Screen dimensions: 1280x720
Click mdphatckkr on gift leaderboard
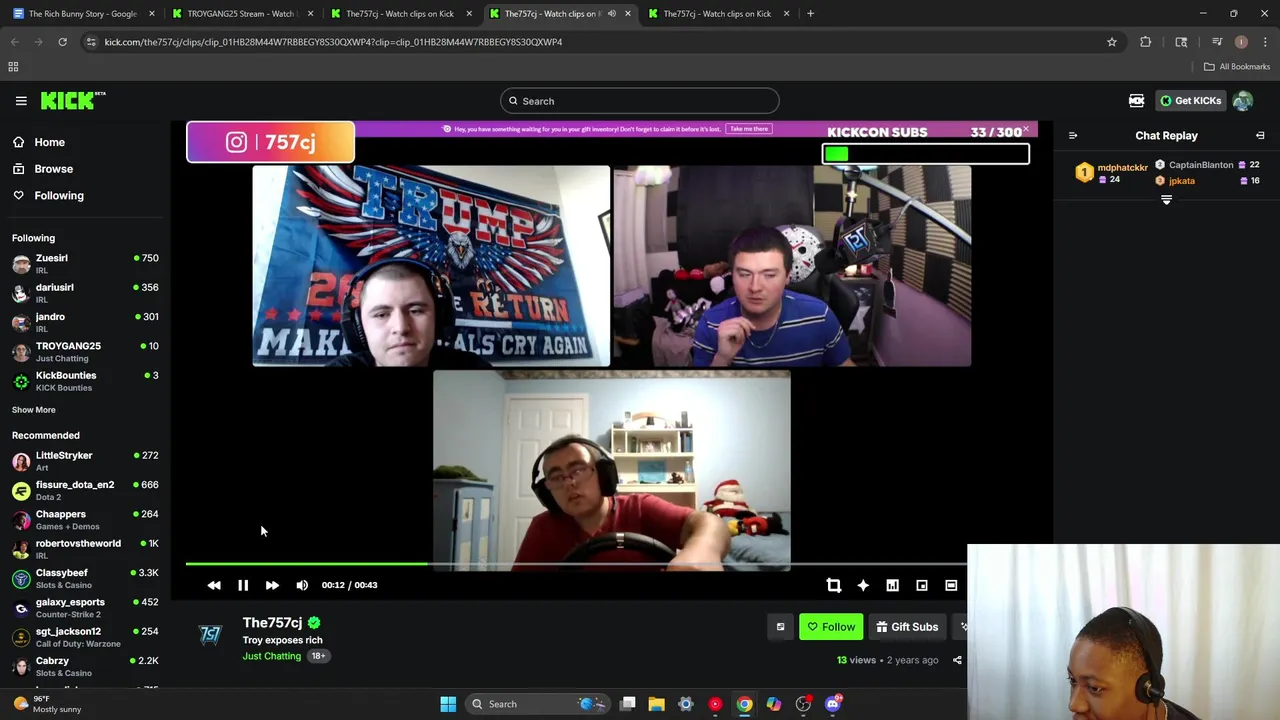(1122, 168)
